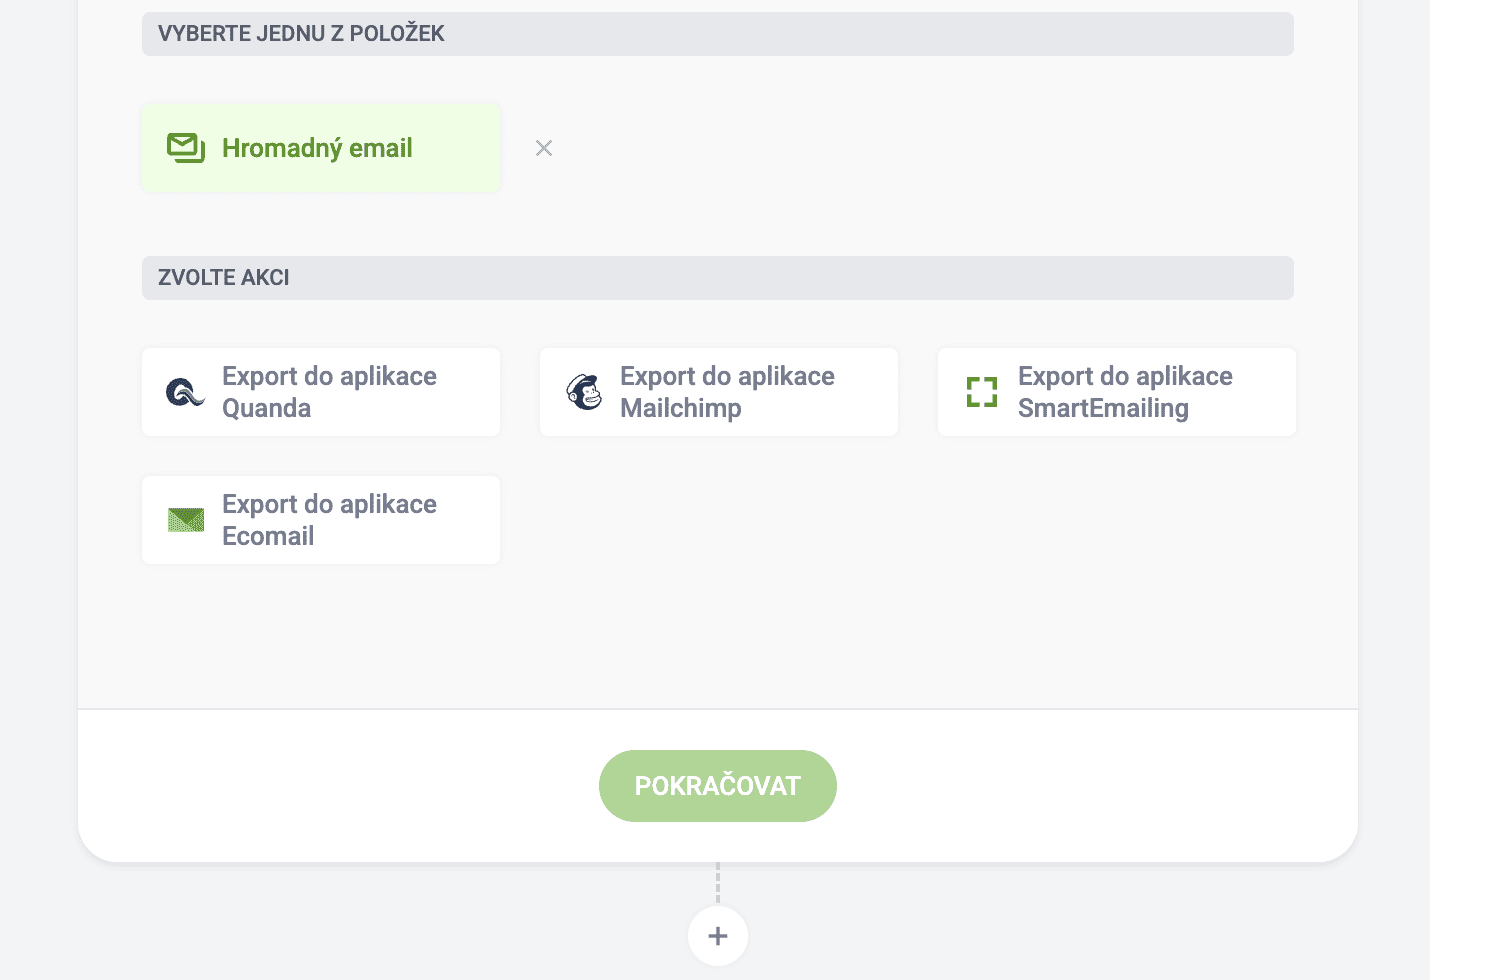Click the SmartEmailing green brackets icon

point(982,392)
